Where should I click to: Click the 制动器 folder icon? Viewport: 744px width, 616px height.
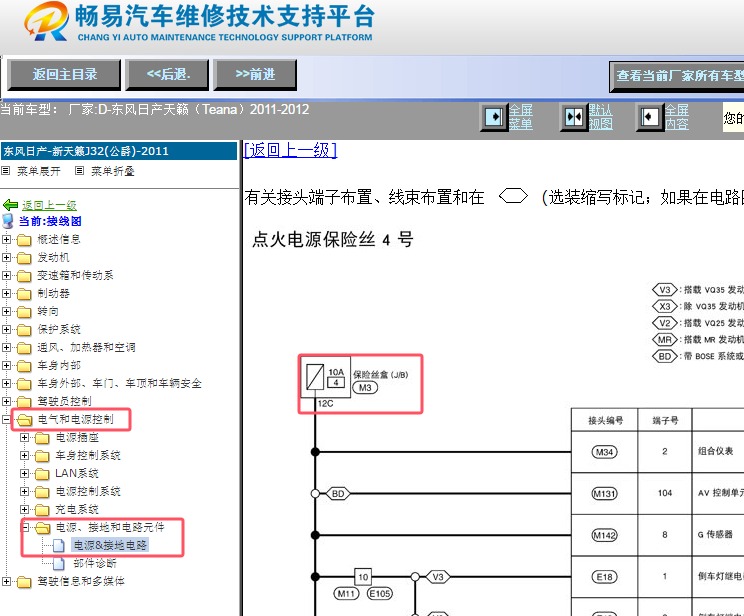[24, 294]
